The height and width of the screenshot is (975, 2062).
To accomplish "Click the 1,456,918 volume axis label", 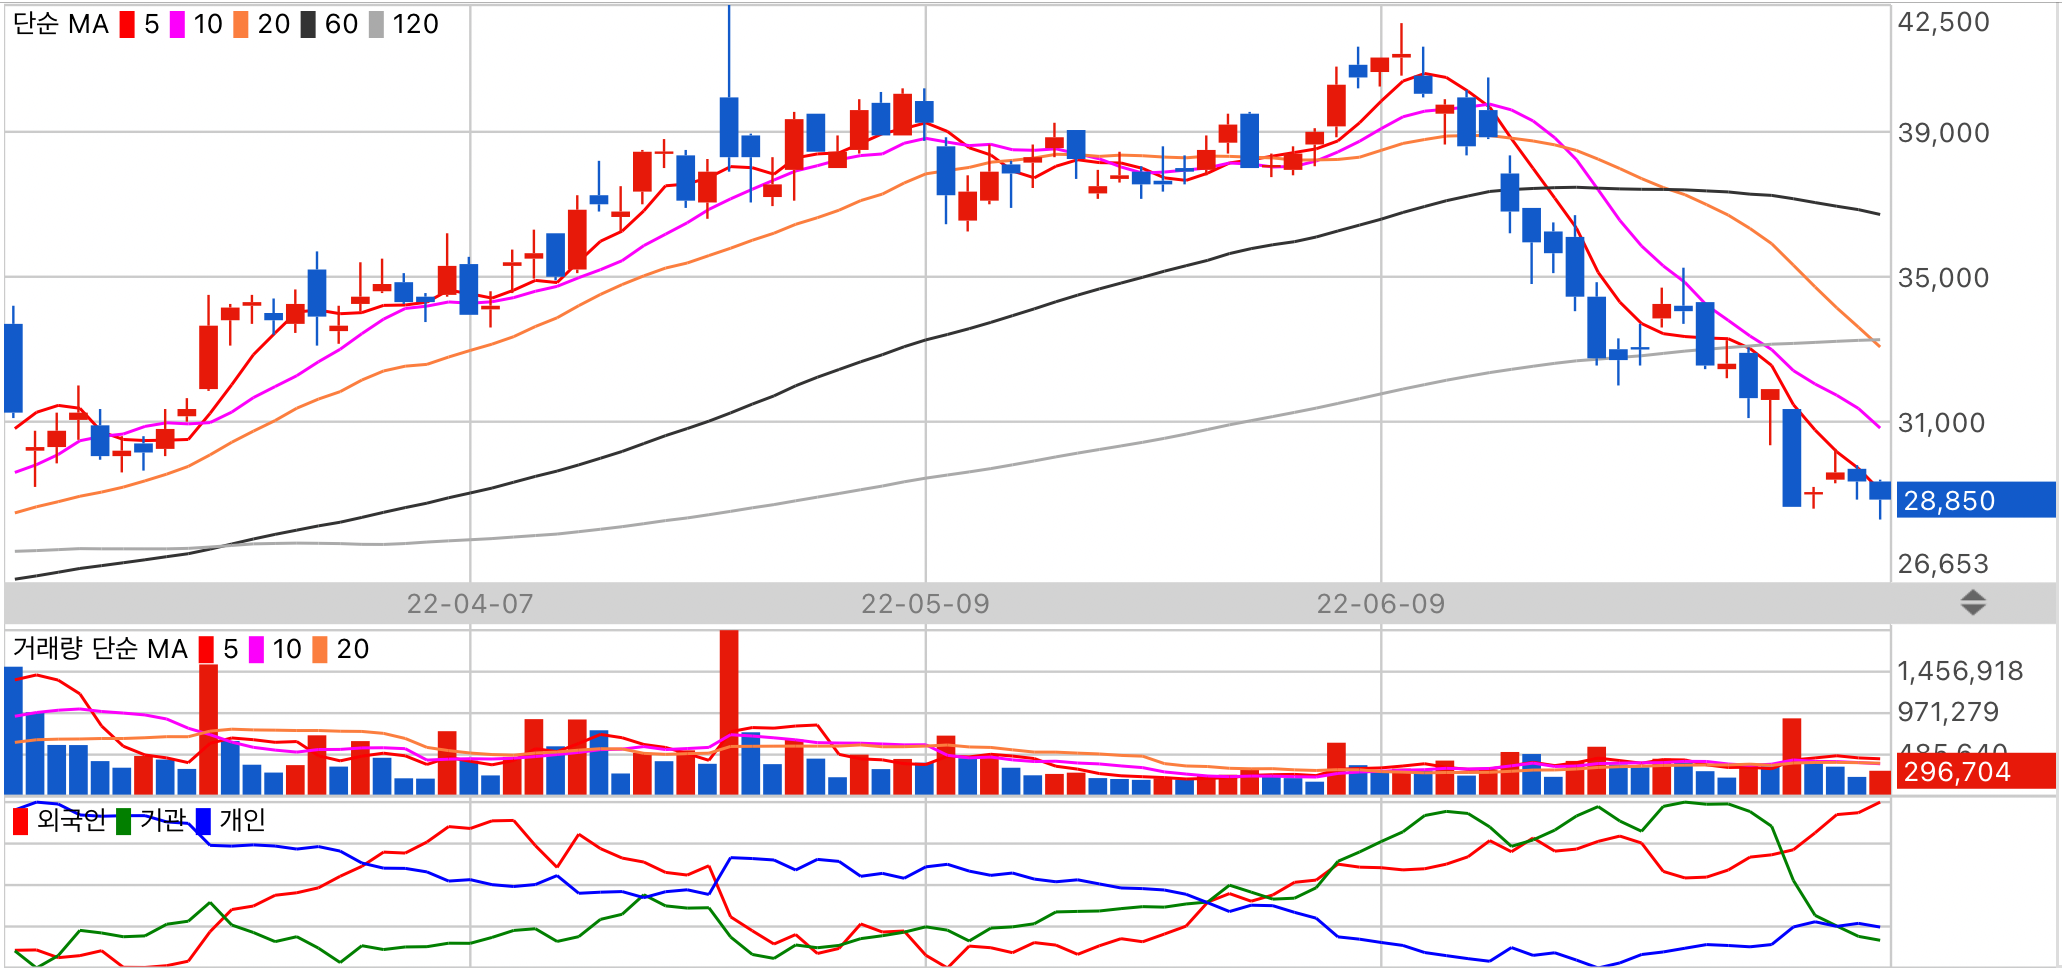I will tap(1960, 671).
